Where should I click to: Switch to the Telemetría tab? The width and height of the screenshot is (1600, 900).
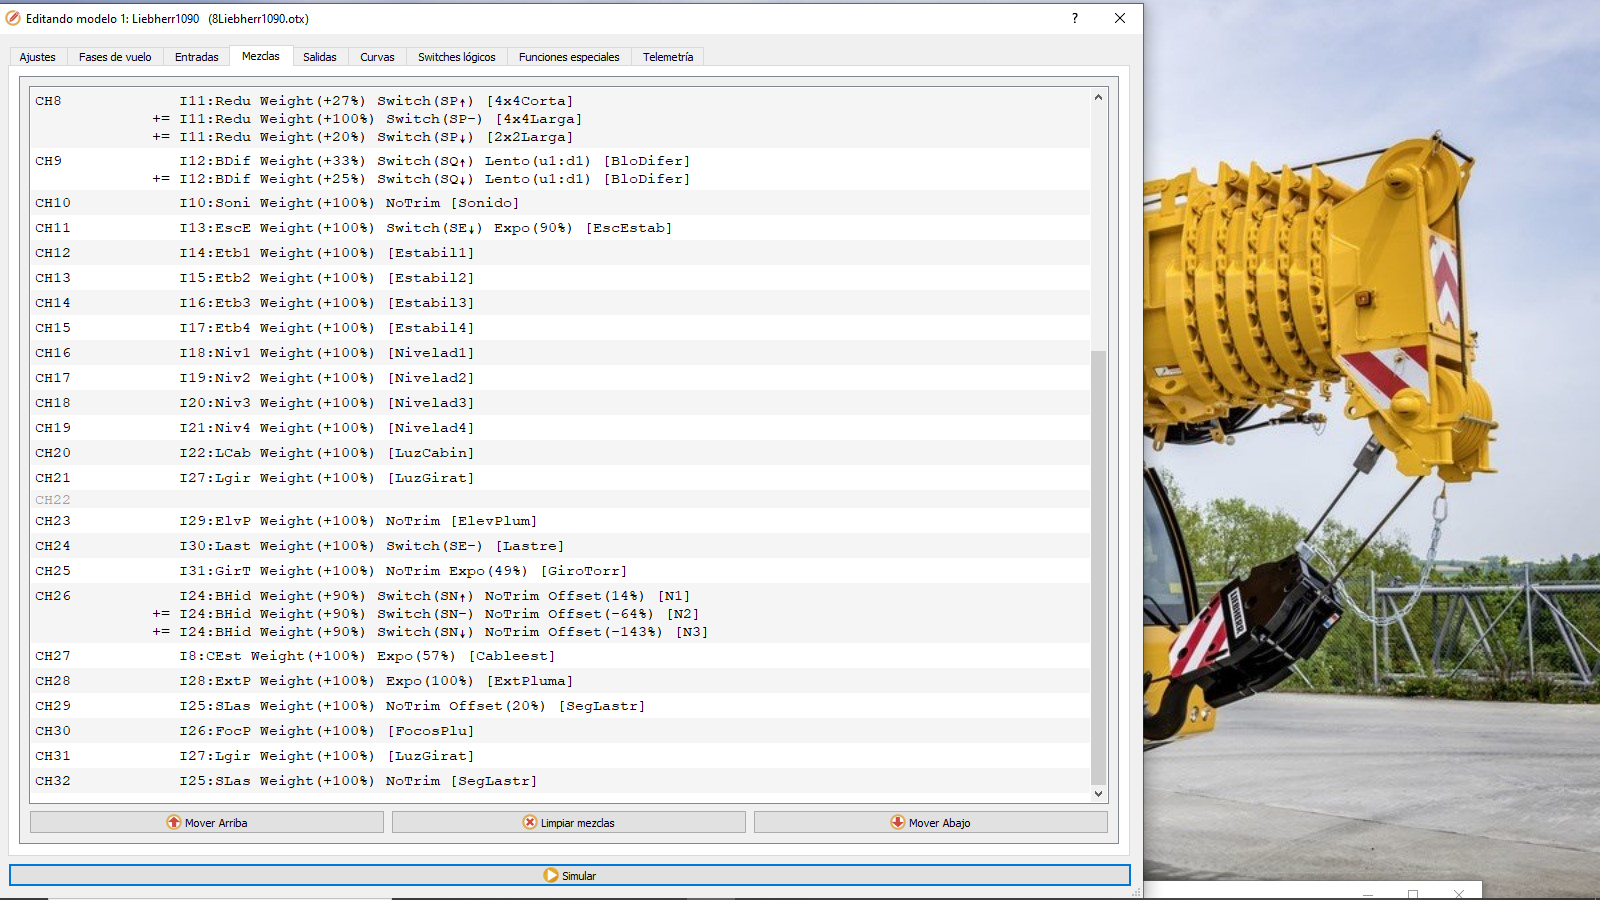click(668, 57)
